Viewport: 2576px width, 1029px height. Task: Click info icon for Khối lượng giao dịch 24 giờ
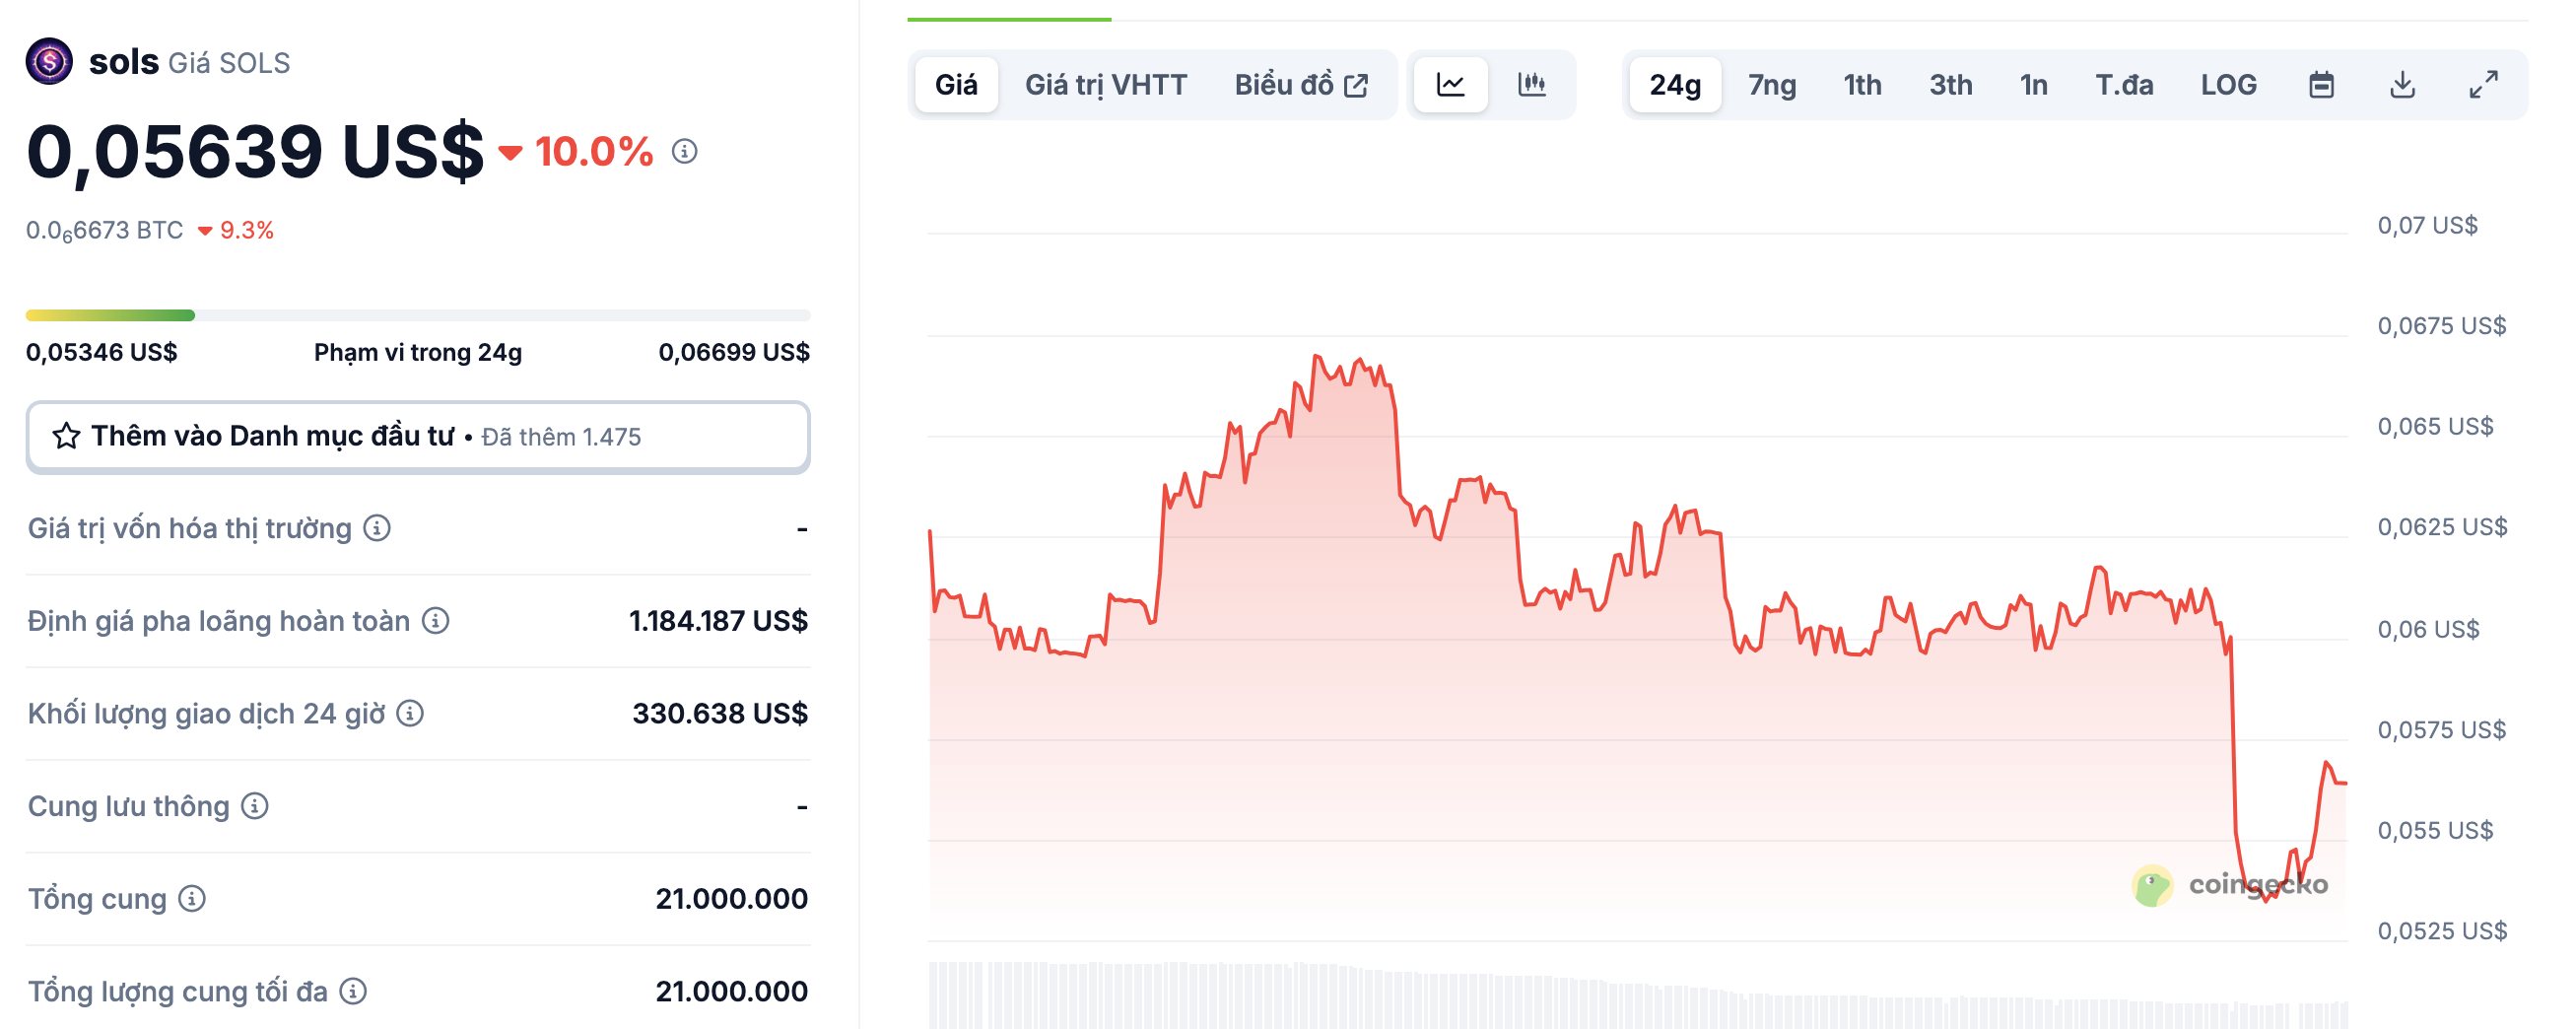[410, 713]
